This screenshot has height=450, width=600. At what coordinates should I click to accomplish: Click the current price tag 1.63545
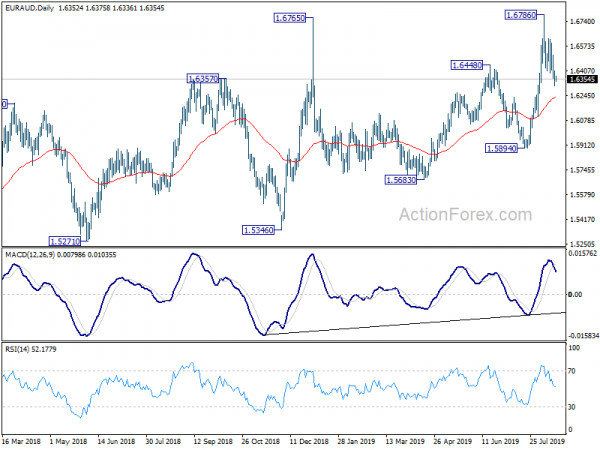(582, 79)
